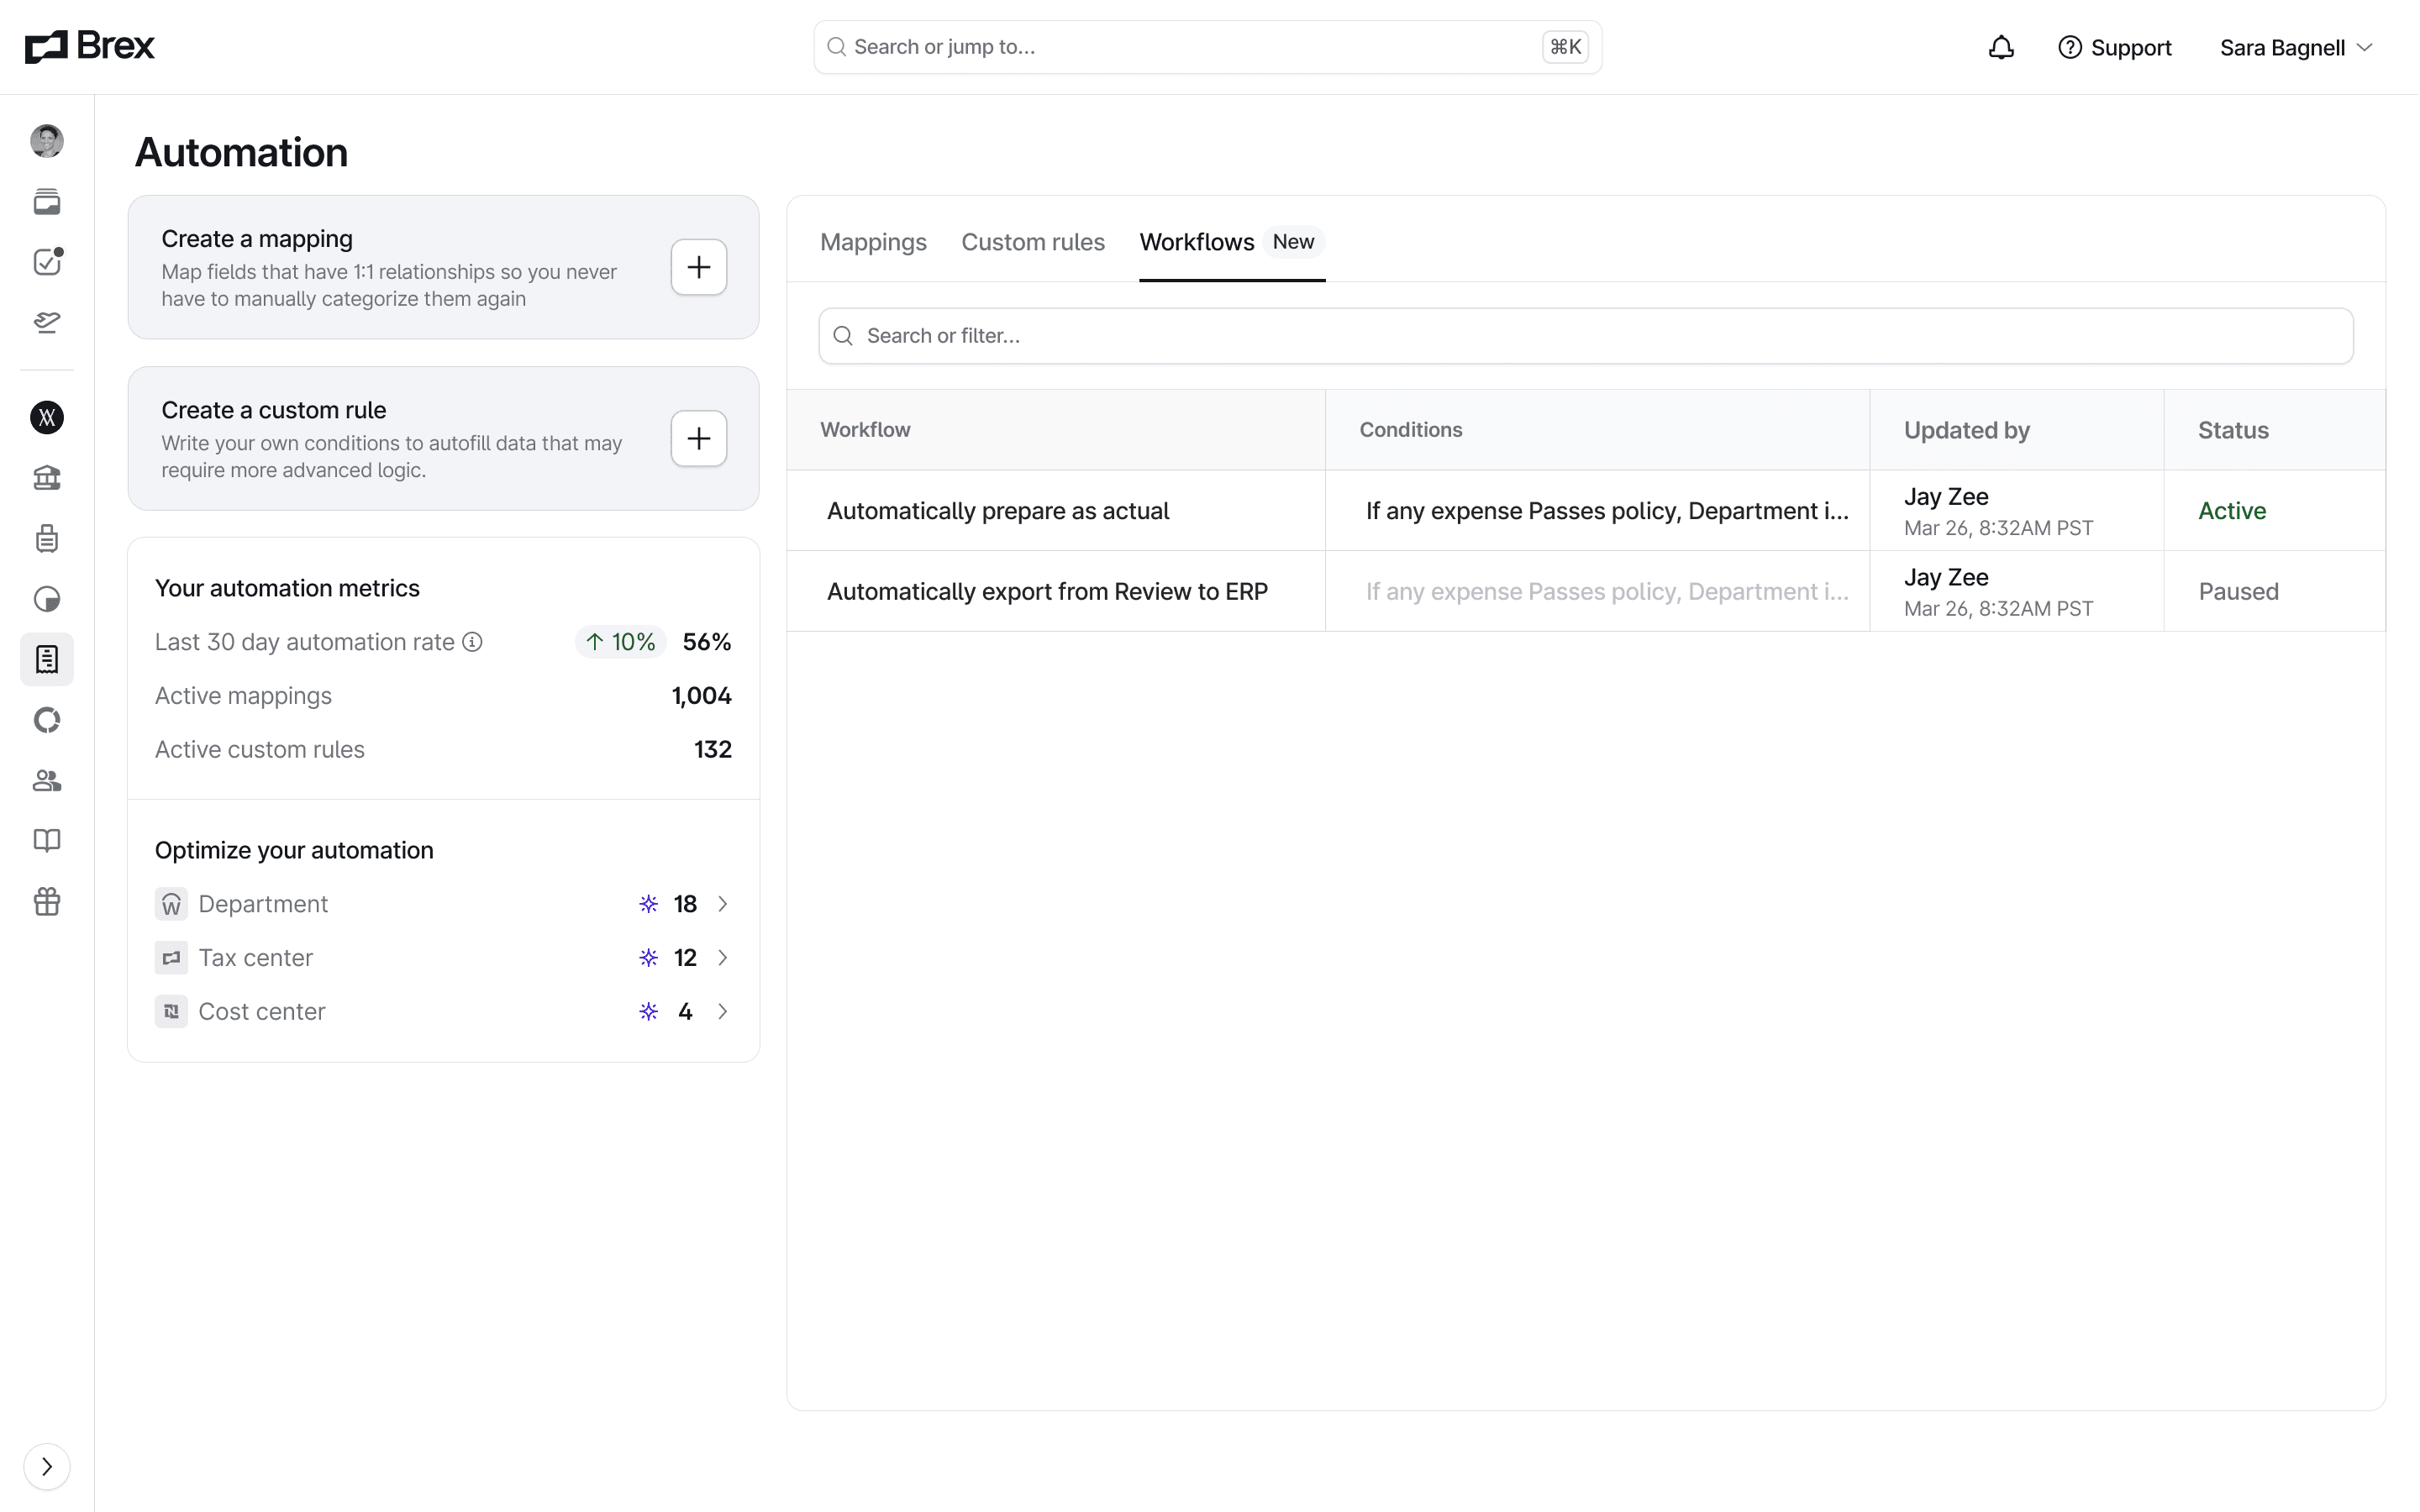Open the book sidebar icon
This screenshot has width=2420, height=1512.
coord(47,840)
